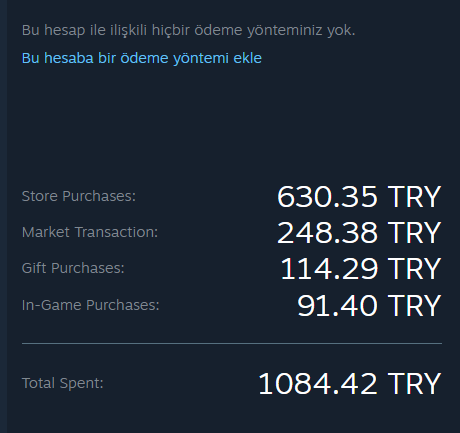460x433 pixels.
Task: Click TRY currency code beside 91.40
Action: pyautogui.click(x=414, y=306)
